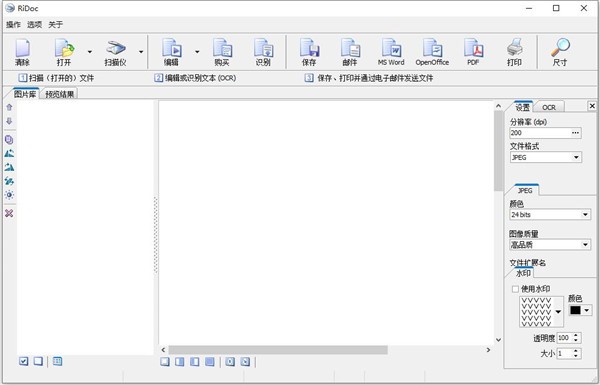Image resolution: width=600 pixels, height=385 pixels.
Task: Enable the 使用水印 checkbox
Action: coord(515,289)
